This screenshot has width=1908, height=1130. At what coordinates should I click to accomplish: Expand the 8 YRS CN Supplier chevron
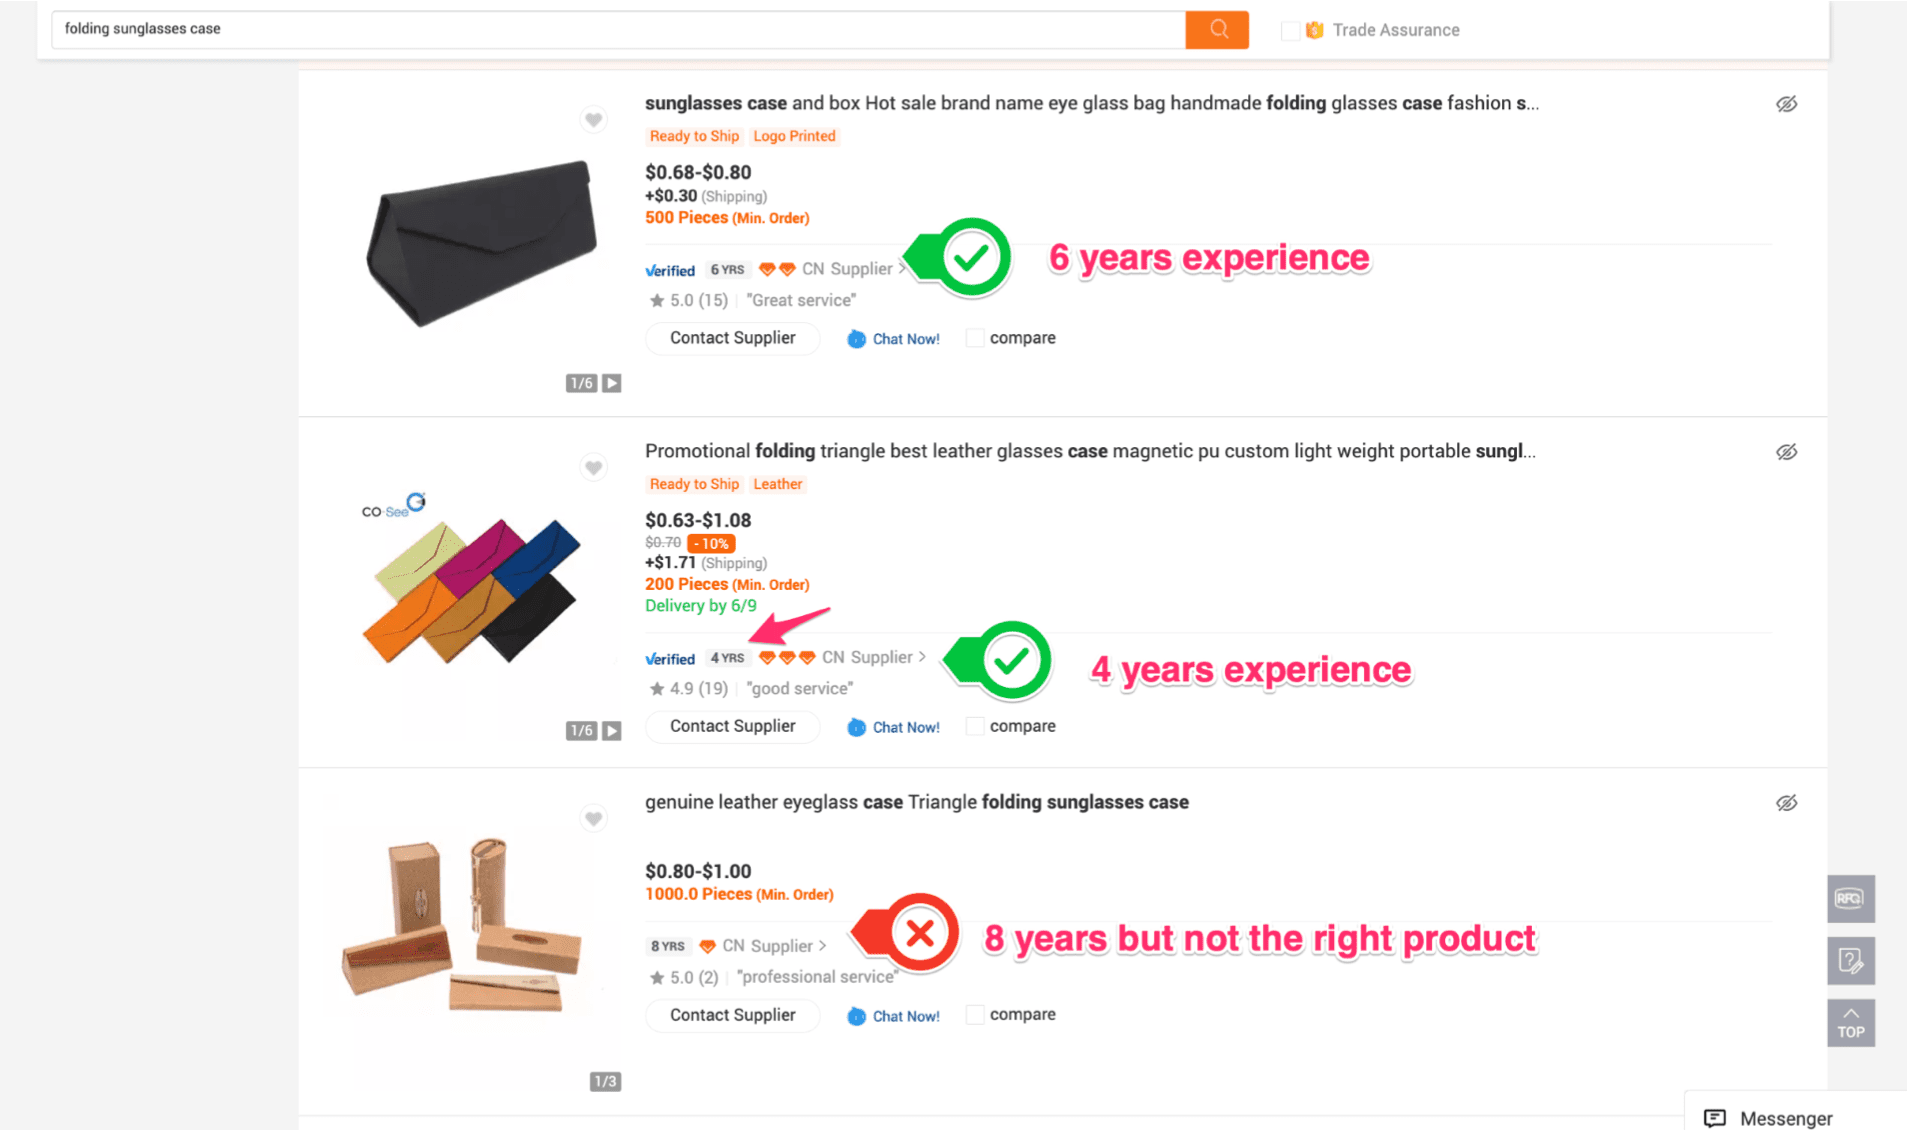tap(822, 945)
